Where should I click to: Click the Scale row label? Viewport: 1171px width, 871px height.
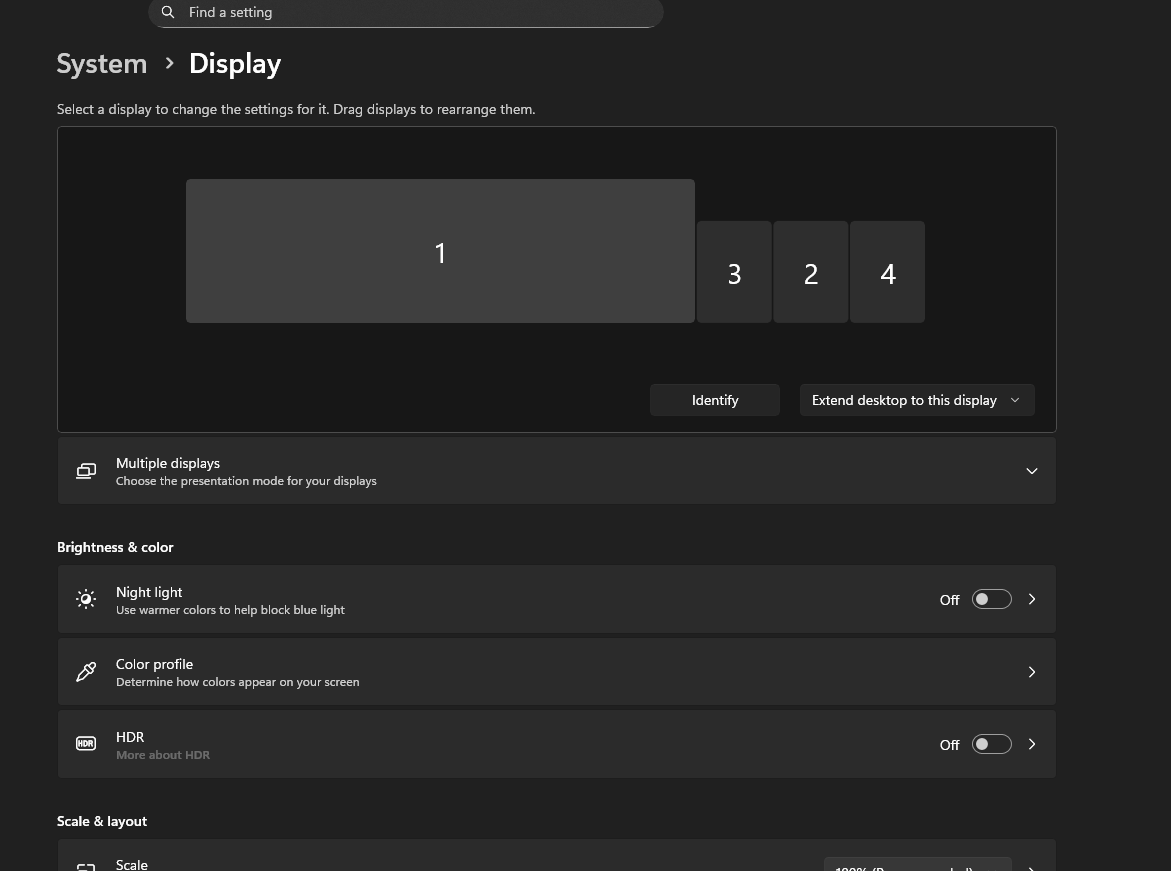[131, 864]
